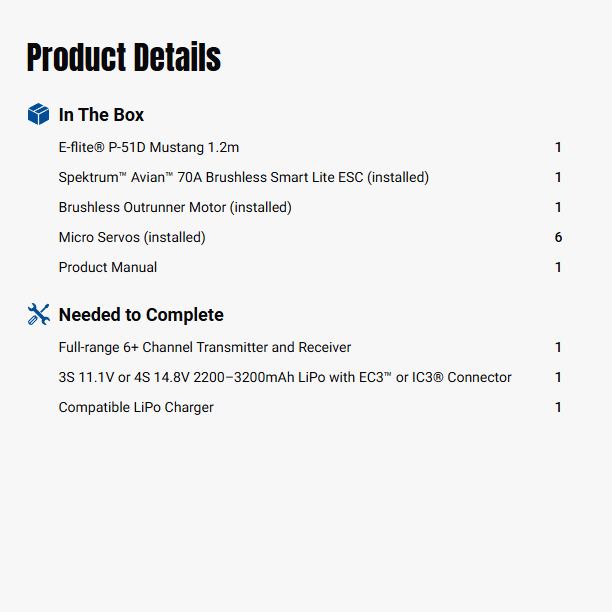Select Brushless Outrunner Motor entry
The height and width of the screenshot is (612, 612).
coord(175,207)
